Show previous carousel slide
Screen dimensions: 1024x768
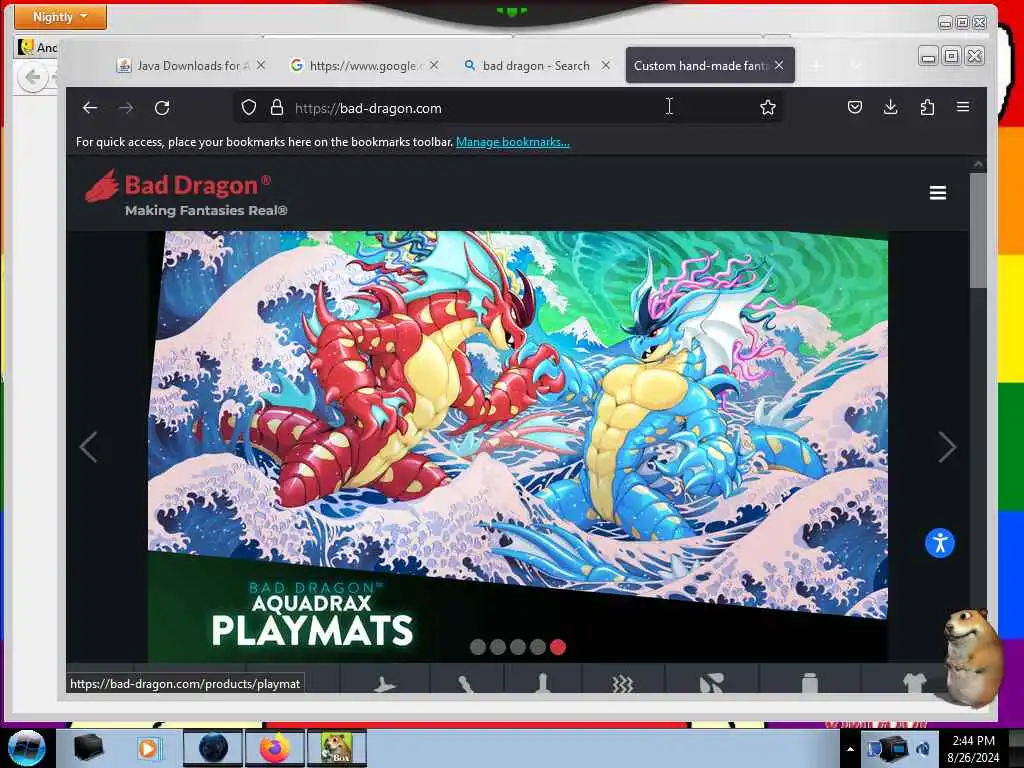pos(88,447)
